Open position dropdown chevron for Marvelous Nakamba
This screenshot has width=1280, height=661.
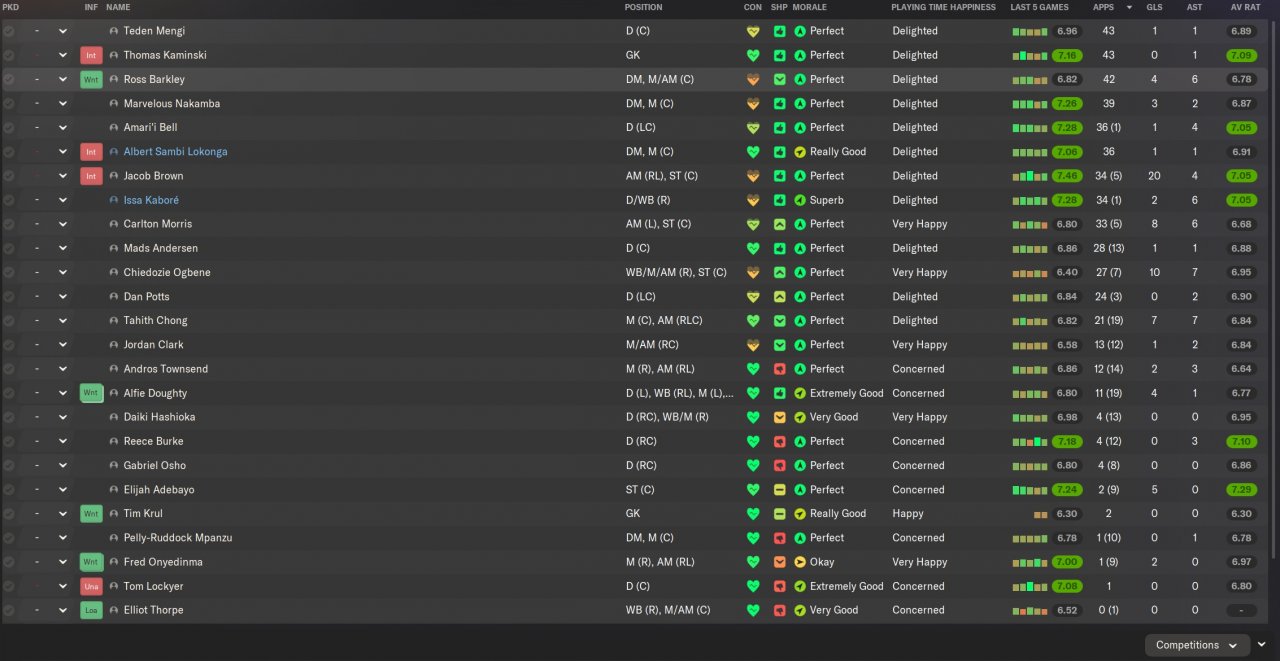[x=62, y=104]
